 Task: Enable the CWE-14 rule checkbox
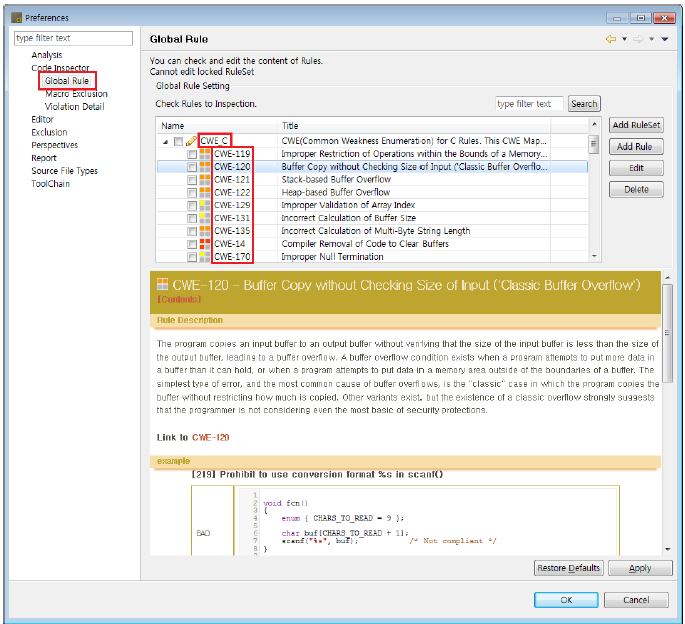pos(192,244)
